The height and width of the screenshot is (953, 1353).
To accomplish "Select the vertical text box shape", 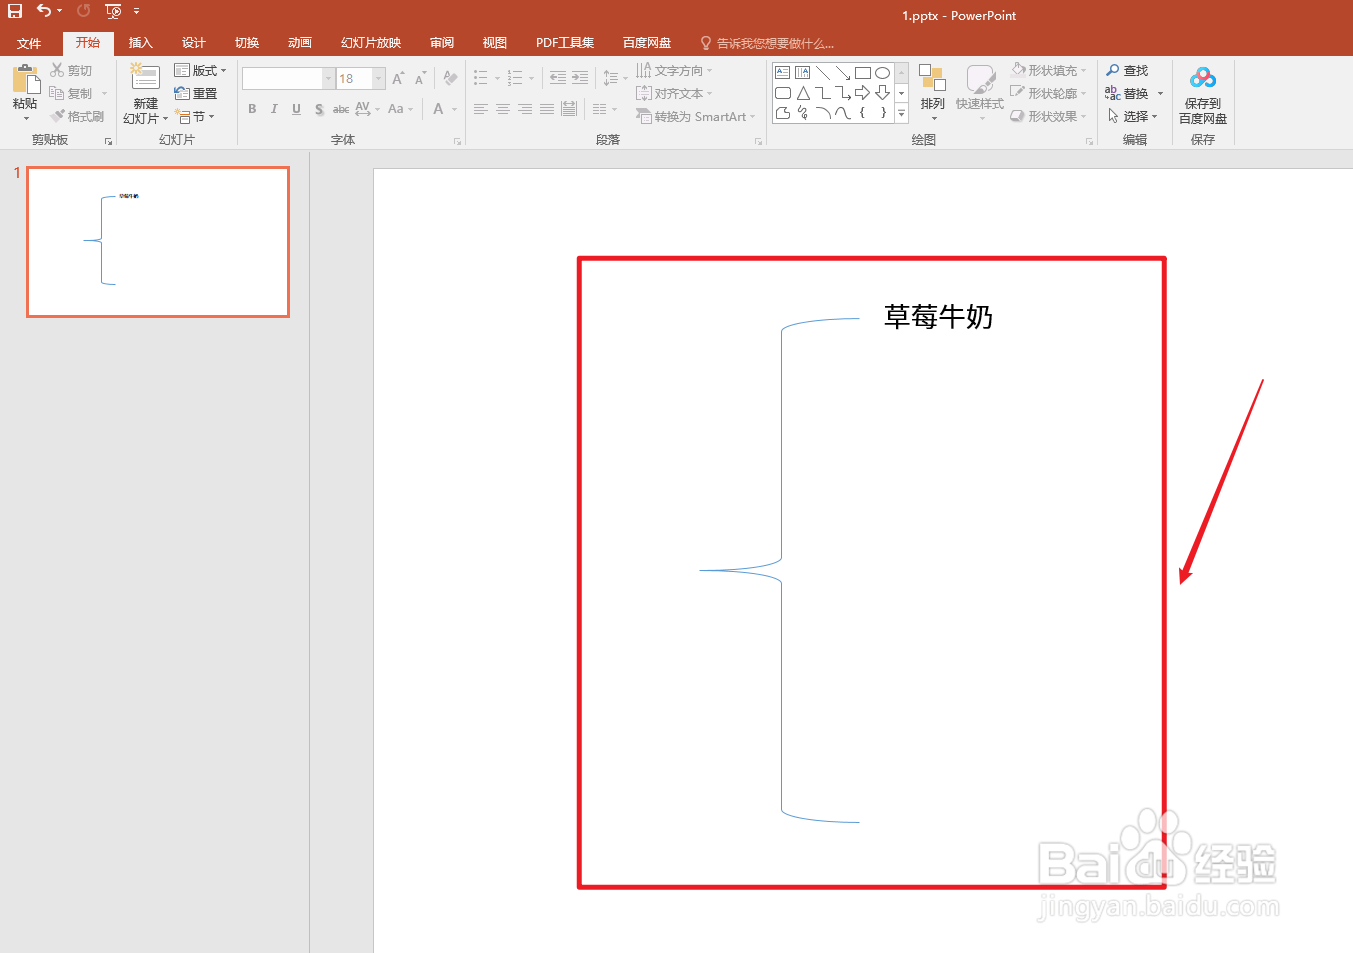I will coord(802,73).
